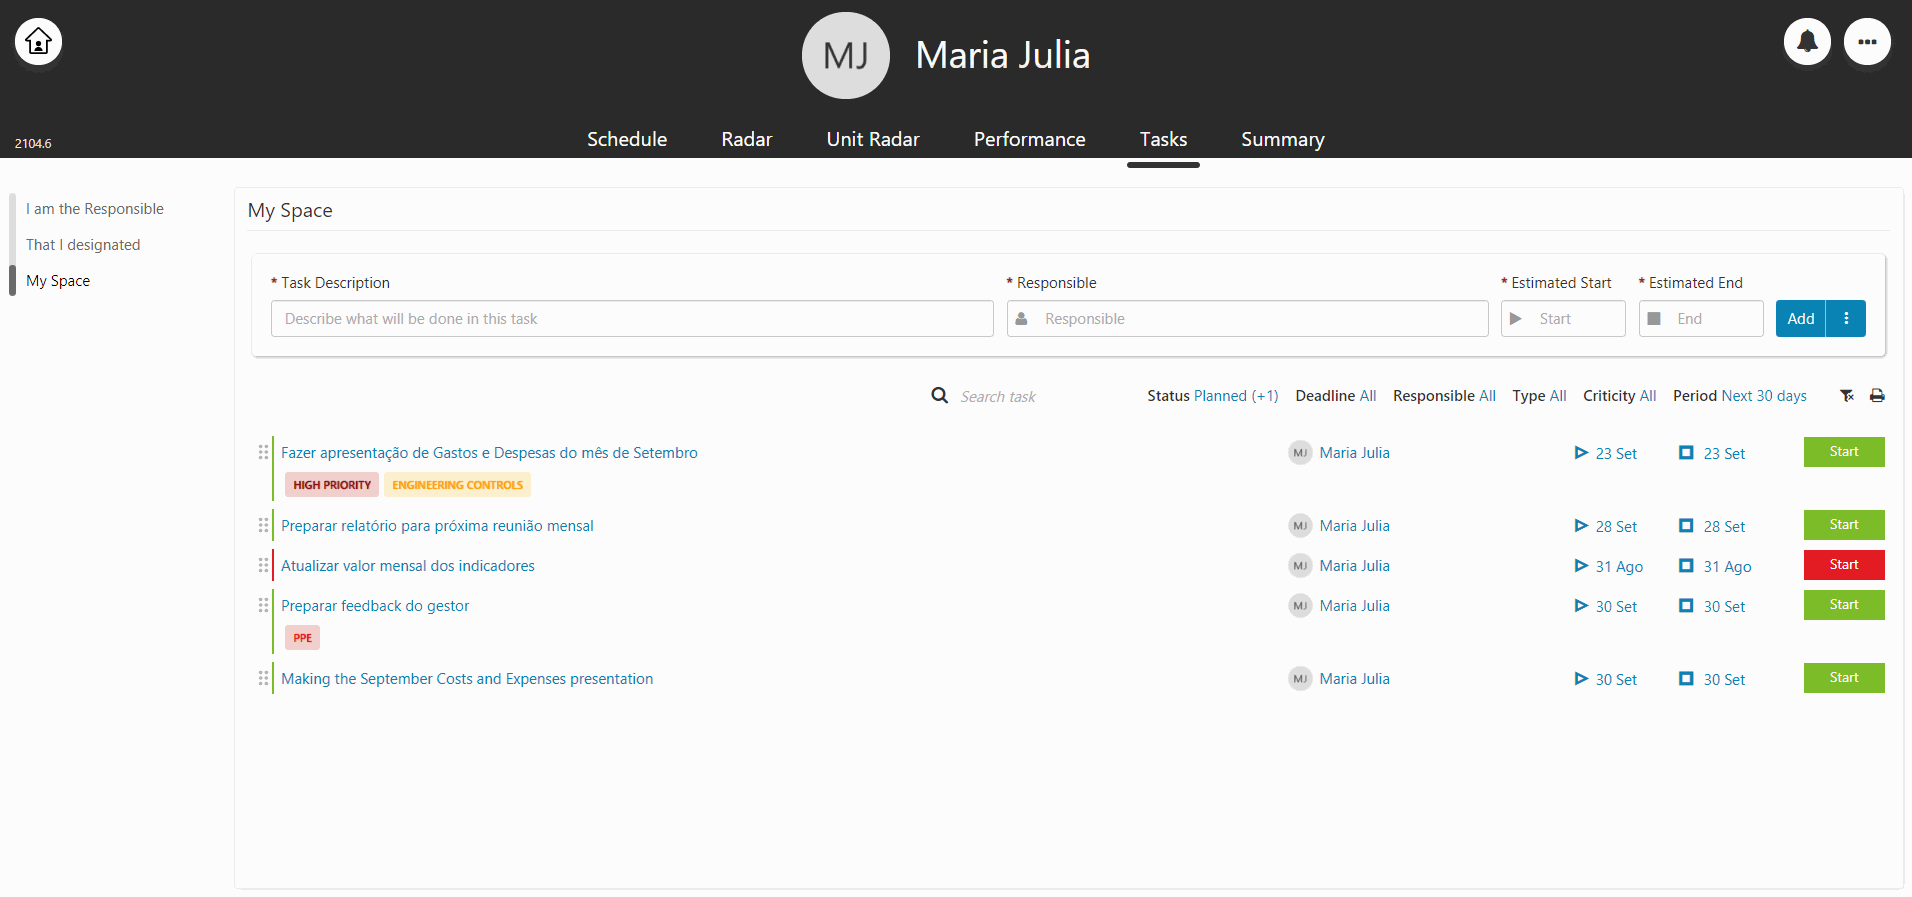Click MJ avatar on 'Making the September' row
1912x897 pixels.
point(1300,678)
